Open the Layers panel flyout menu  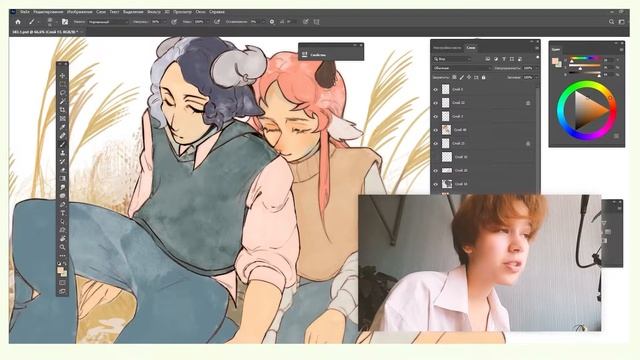coord(537,48)
